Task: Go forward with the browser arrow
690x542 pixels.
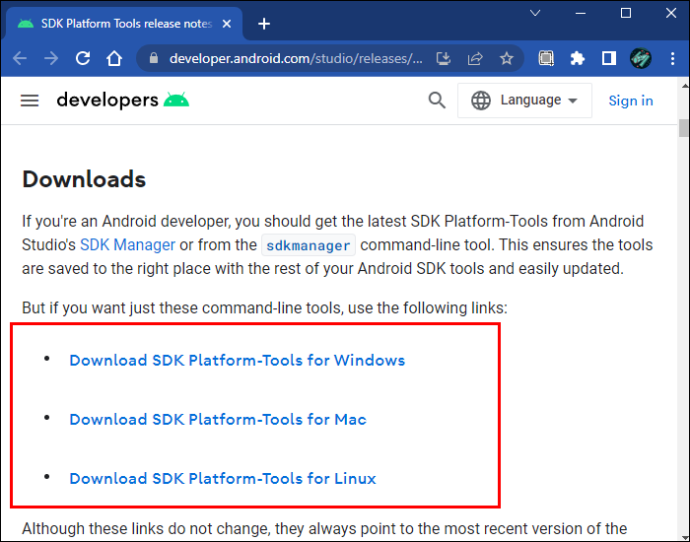Action: point(51,58)
